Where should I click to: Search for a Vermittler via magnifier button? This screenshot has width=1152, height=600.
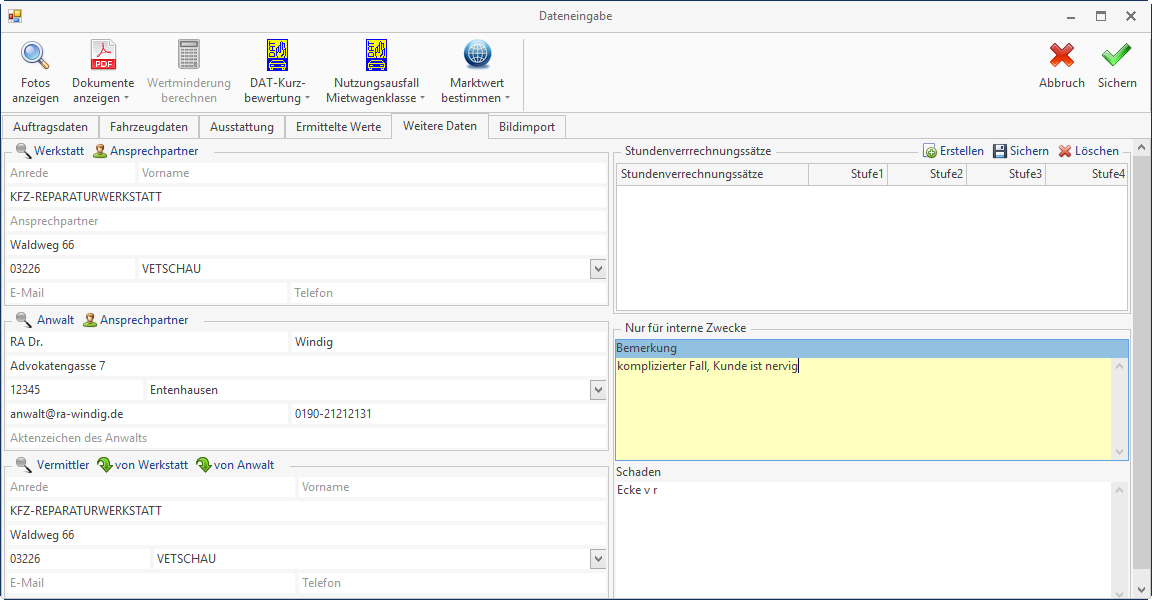pyautogui.click(x=52, y=465)
